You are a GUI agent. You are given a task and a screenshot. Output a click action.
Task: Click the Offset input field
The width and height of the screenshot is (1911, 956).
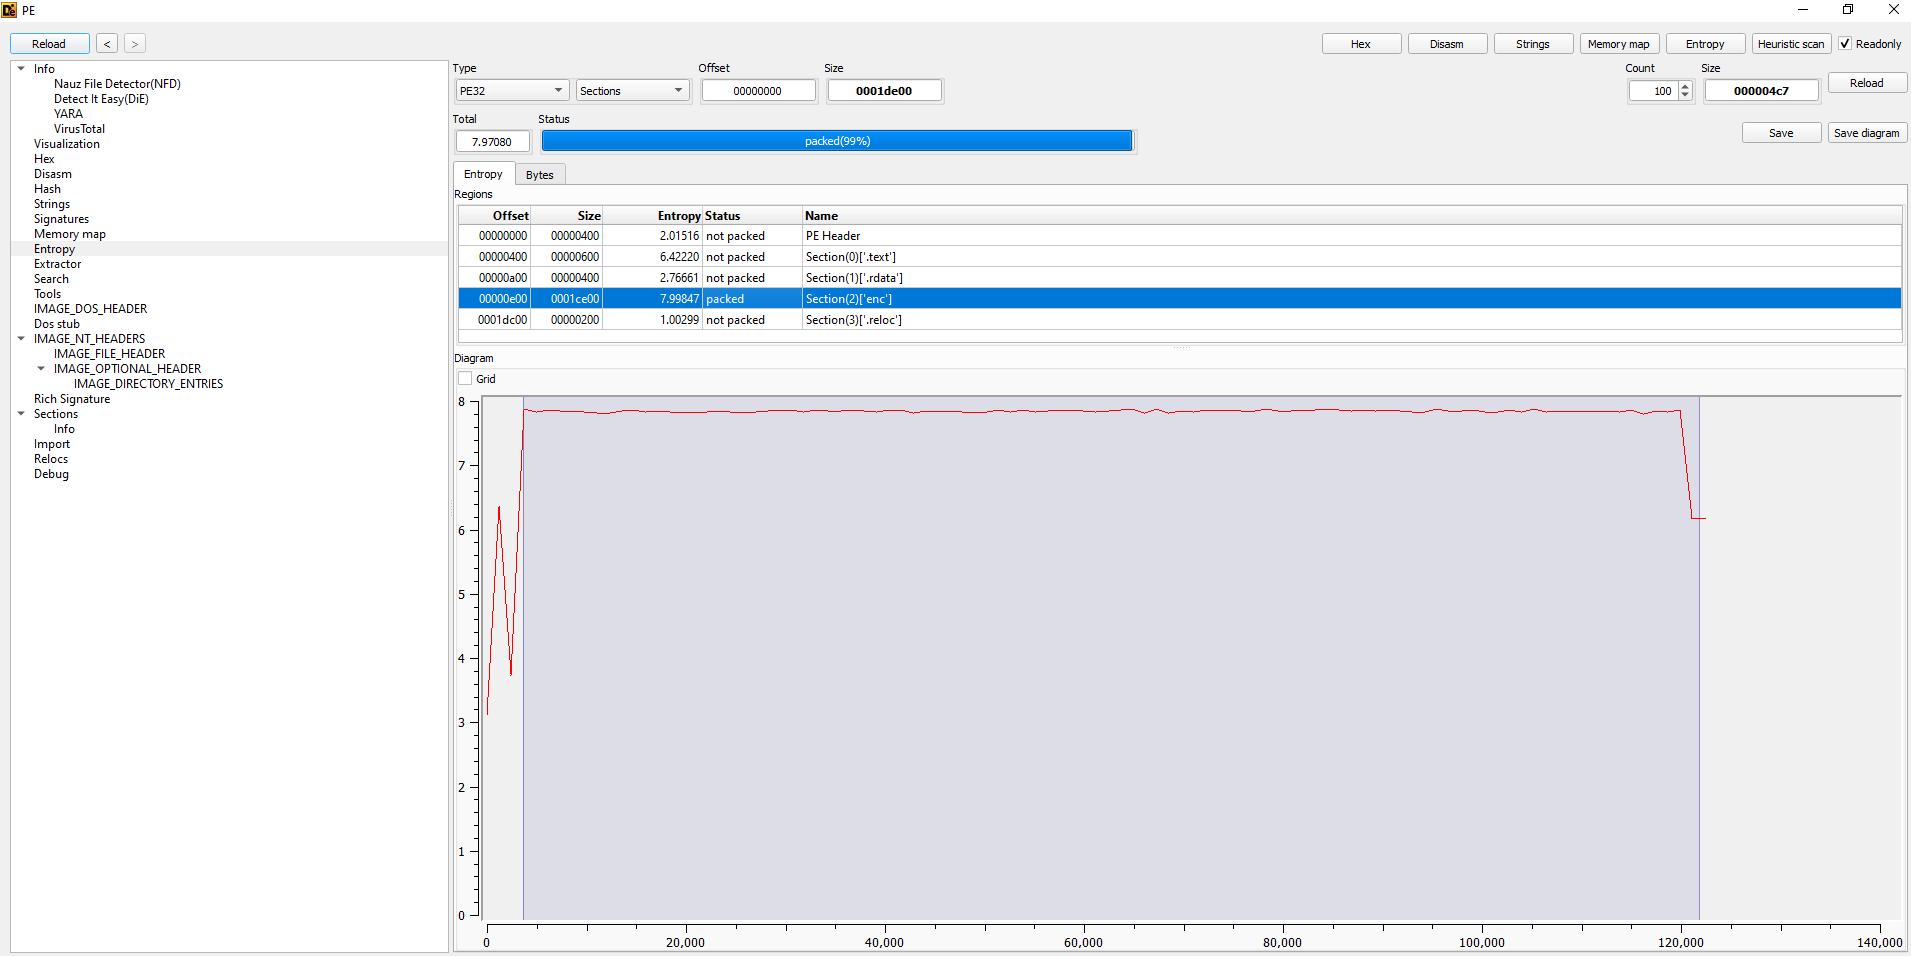[x=758, y=91]
